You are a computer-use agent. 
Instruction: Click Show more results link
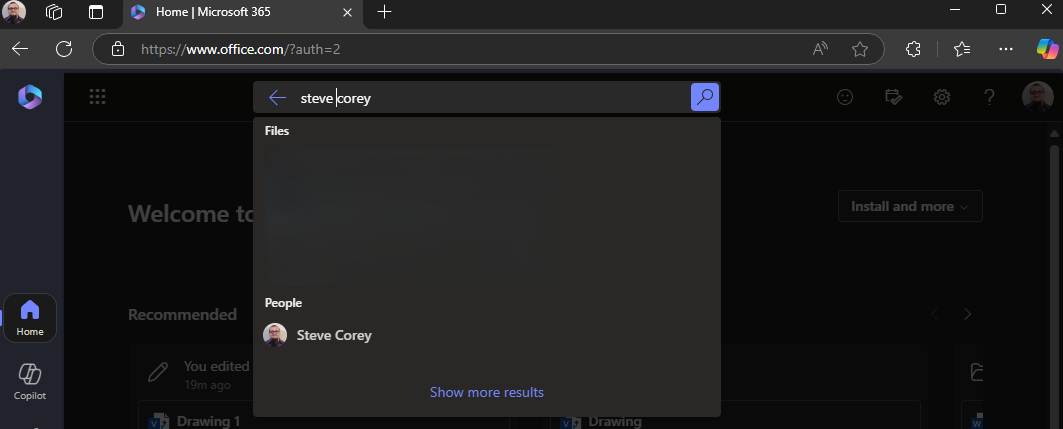pyautogui.click(x=487, y=392)
